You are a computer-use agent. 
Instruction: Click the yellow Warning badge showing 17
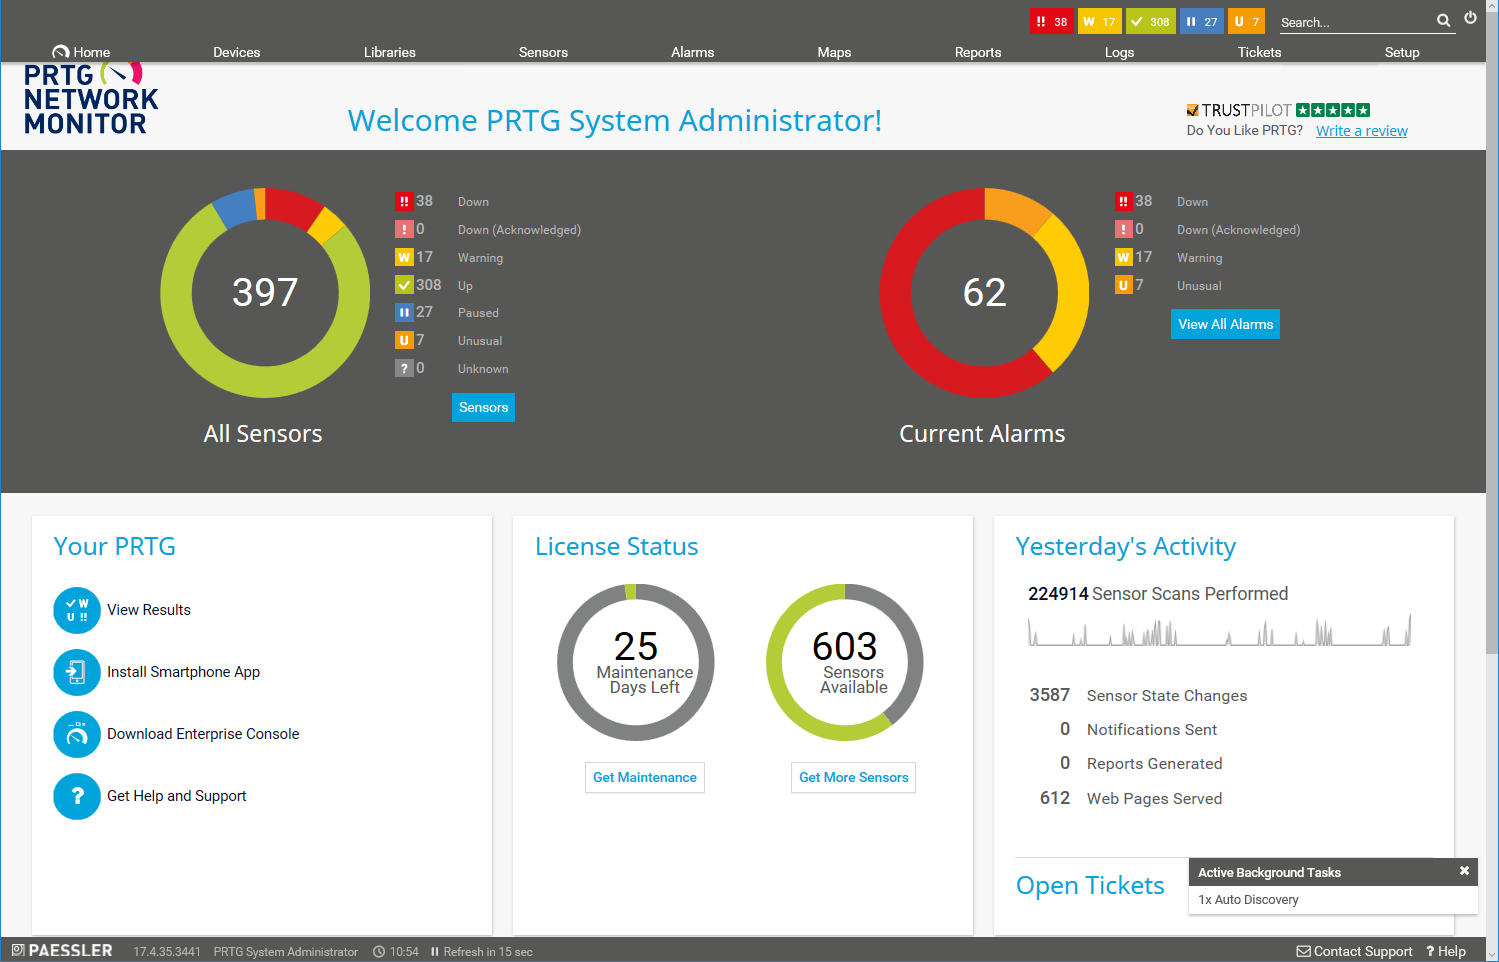(1100, 20)
